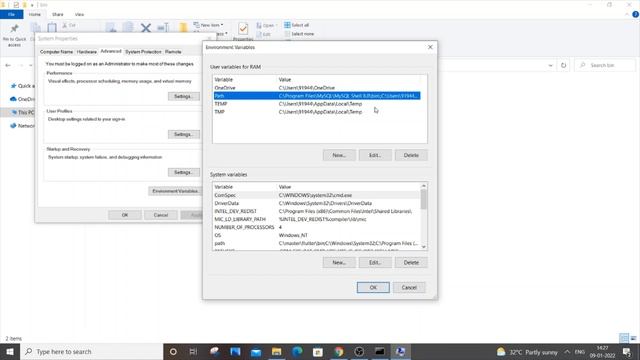Click Edit under System variables
Image resolution: width=640 pixels, height=360 pixels.
(x=375, y=262)
